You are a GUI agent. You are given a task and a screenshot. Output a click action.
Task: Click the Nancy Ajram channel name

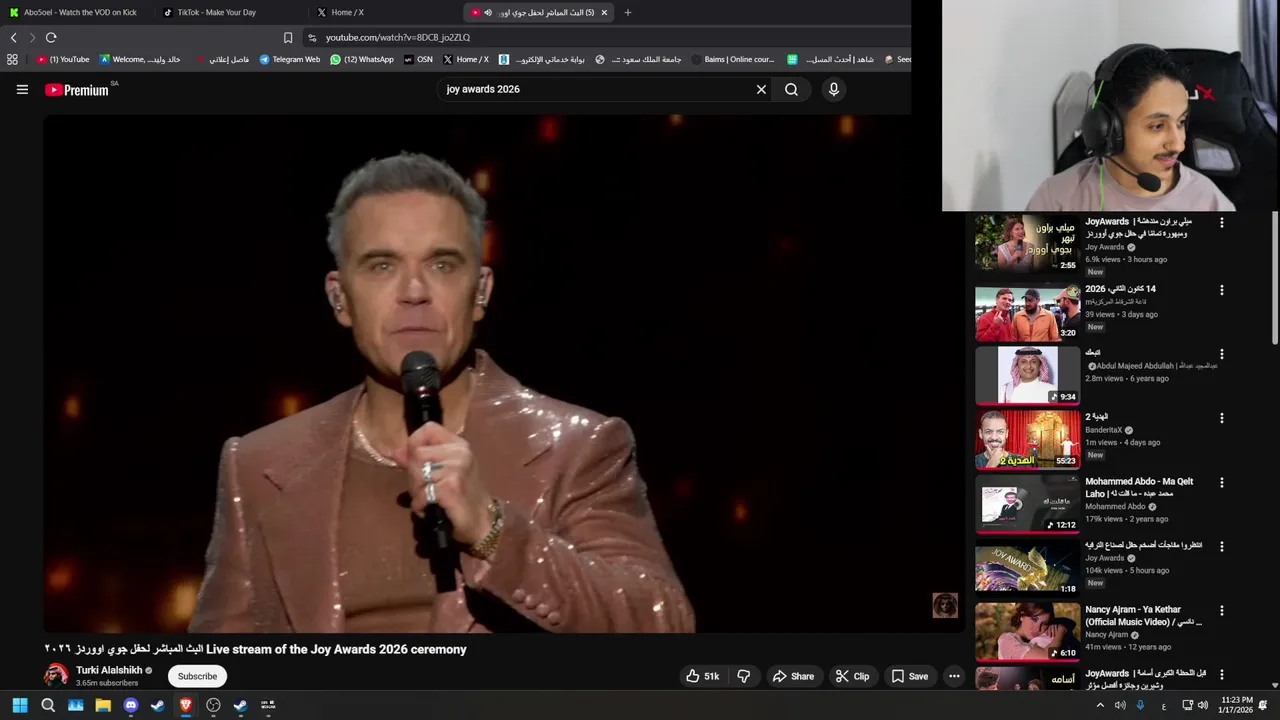[1106, 634]
